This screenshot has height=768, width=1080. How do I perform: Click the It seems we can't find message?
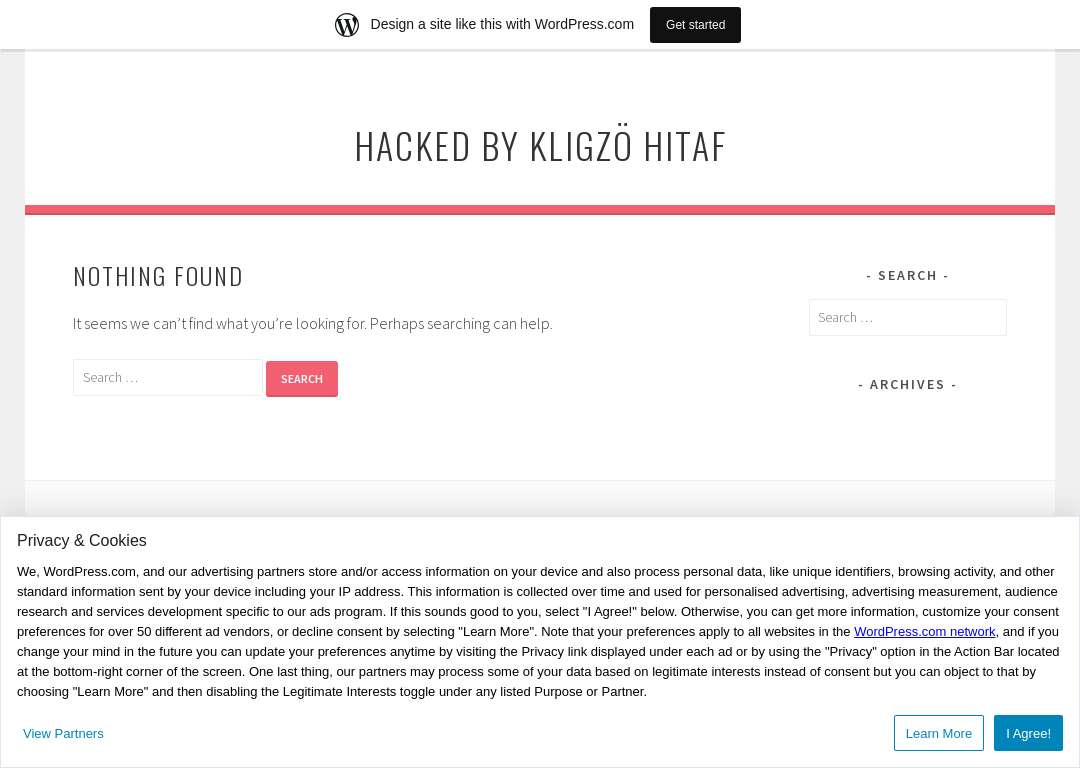point(313,324)
